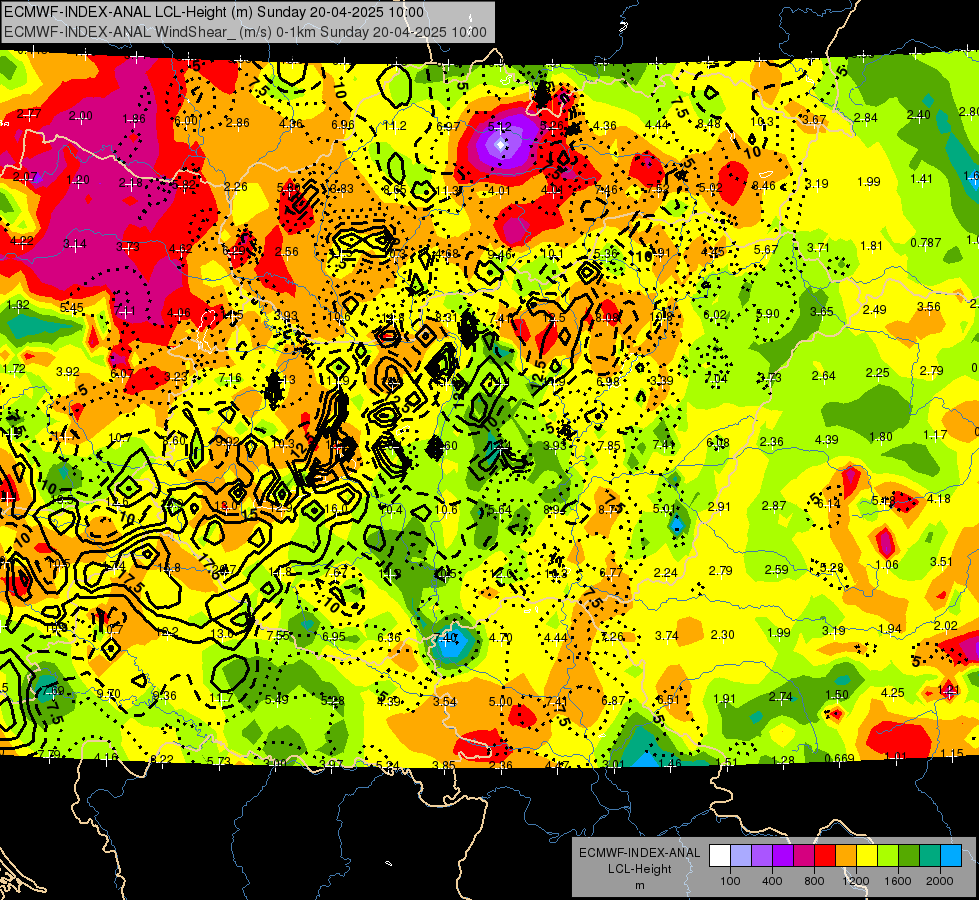This screenshot has height=900, width=979.
Task: Click the map value 5.67
Action: click(x=766, y=249)
